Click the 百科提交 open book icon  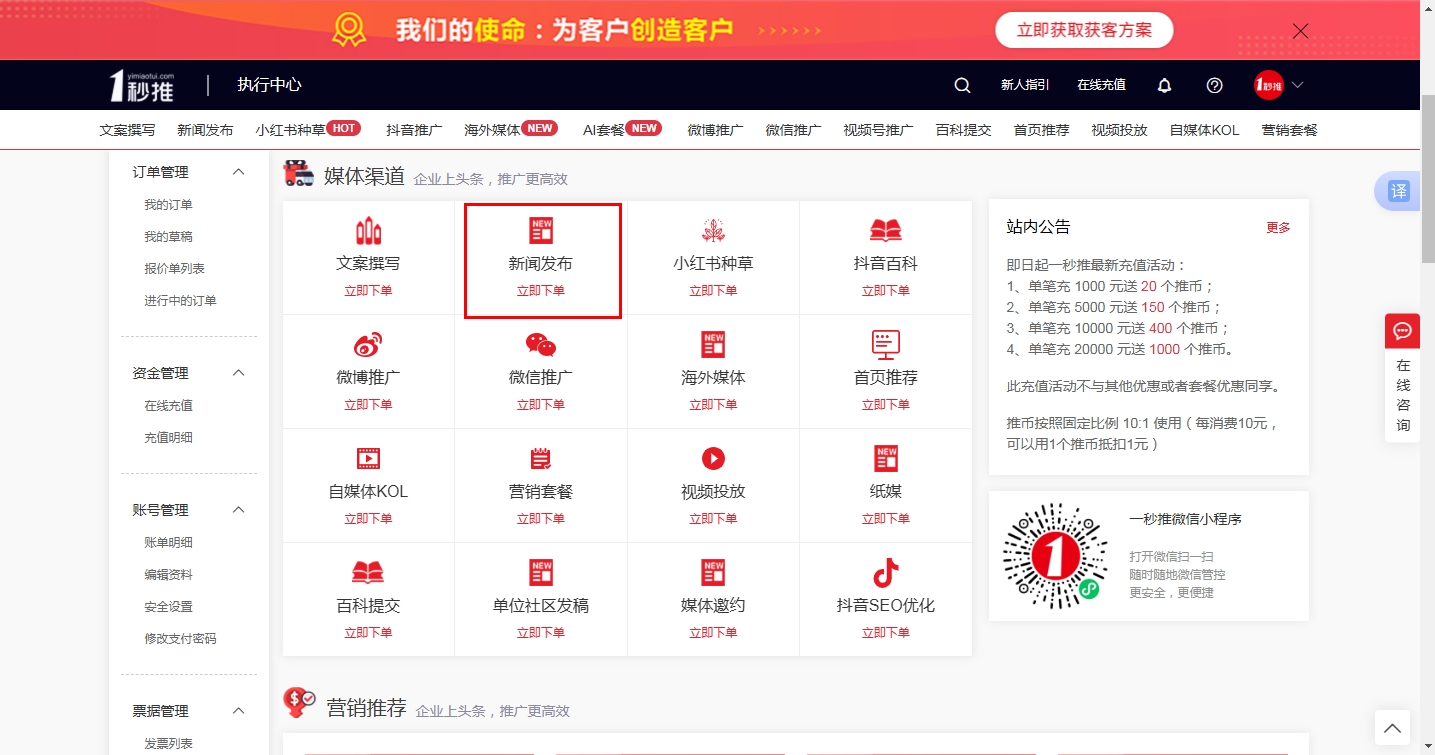pyautogui.click(x=368, y=573)
